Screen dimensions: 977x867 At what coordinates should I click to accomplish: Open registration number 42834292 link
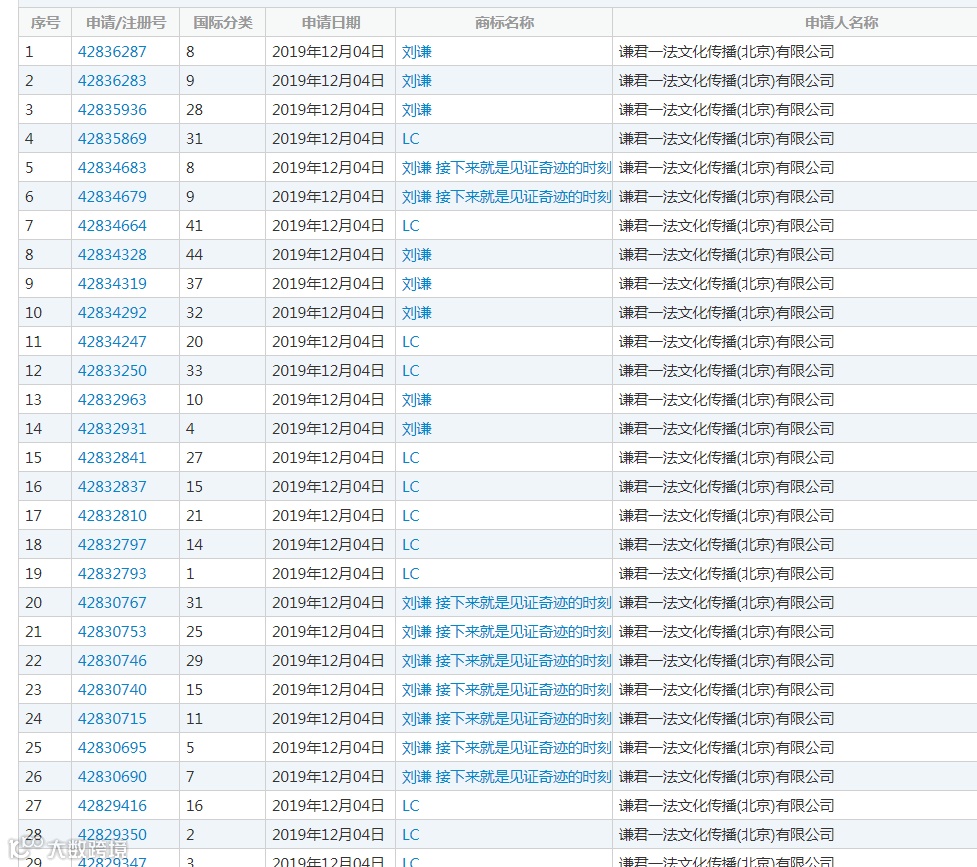click(x=112, y=313)
